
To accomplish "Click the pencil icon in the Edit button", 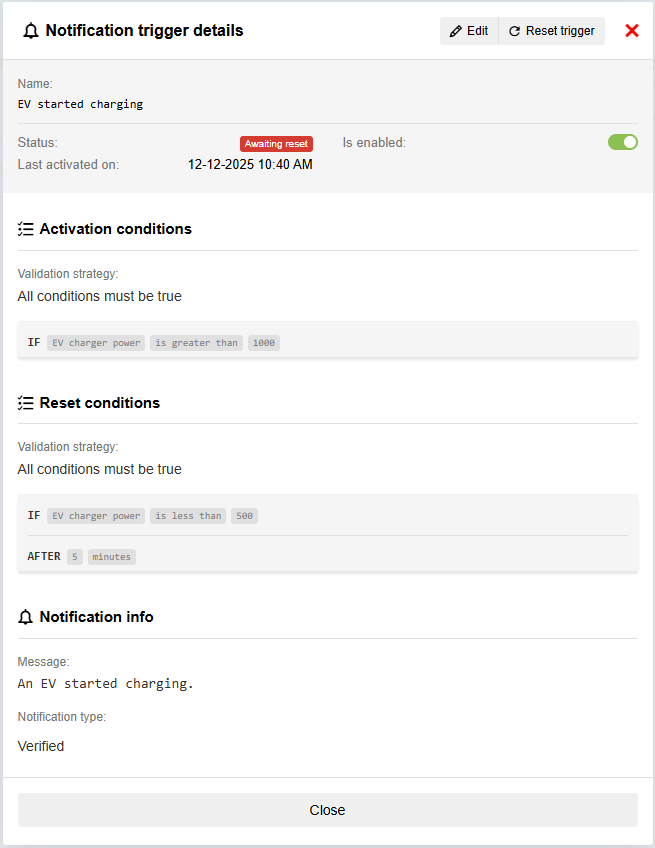I will tap(456, 31).
